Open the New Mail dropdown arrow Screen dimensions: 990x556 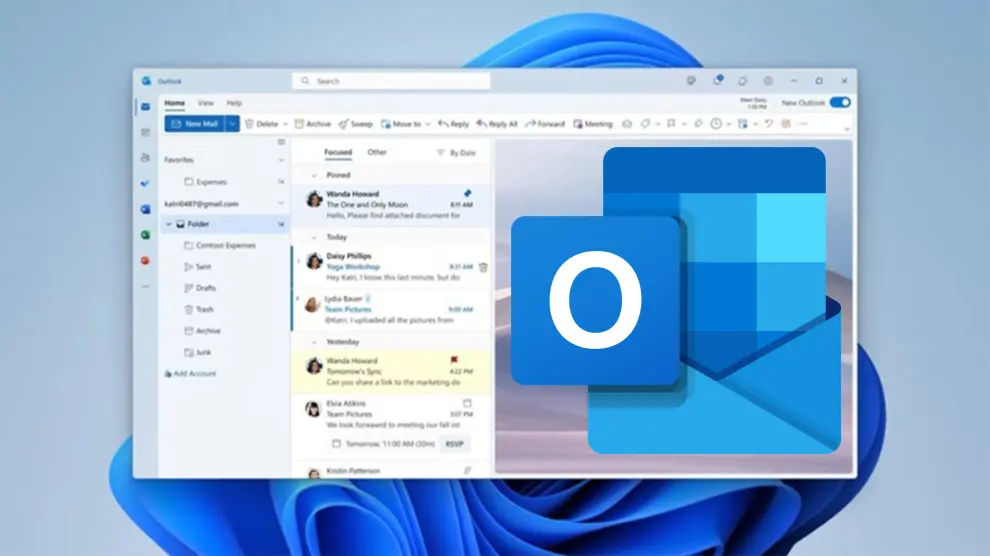point(233,124)
